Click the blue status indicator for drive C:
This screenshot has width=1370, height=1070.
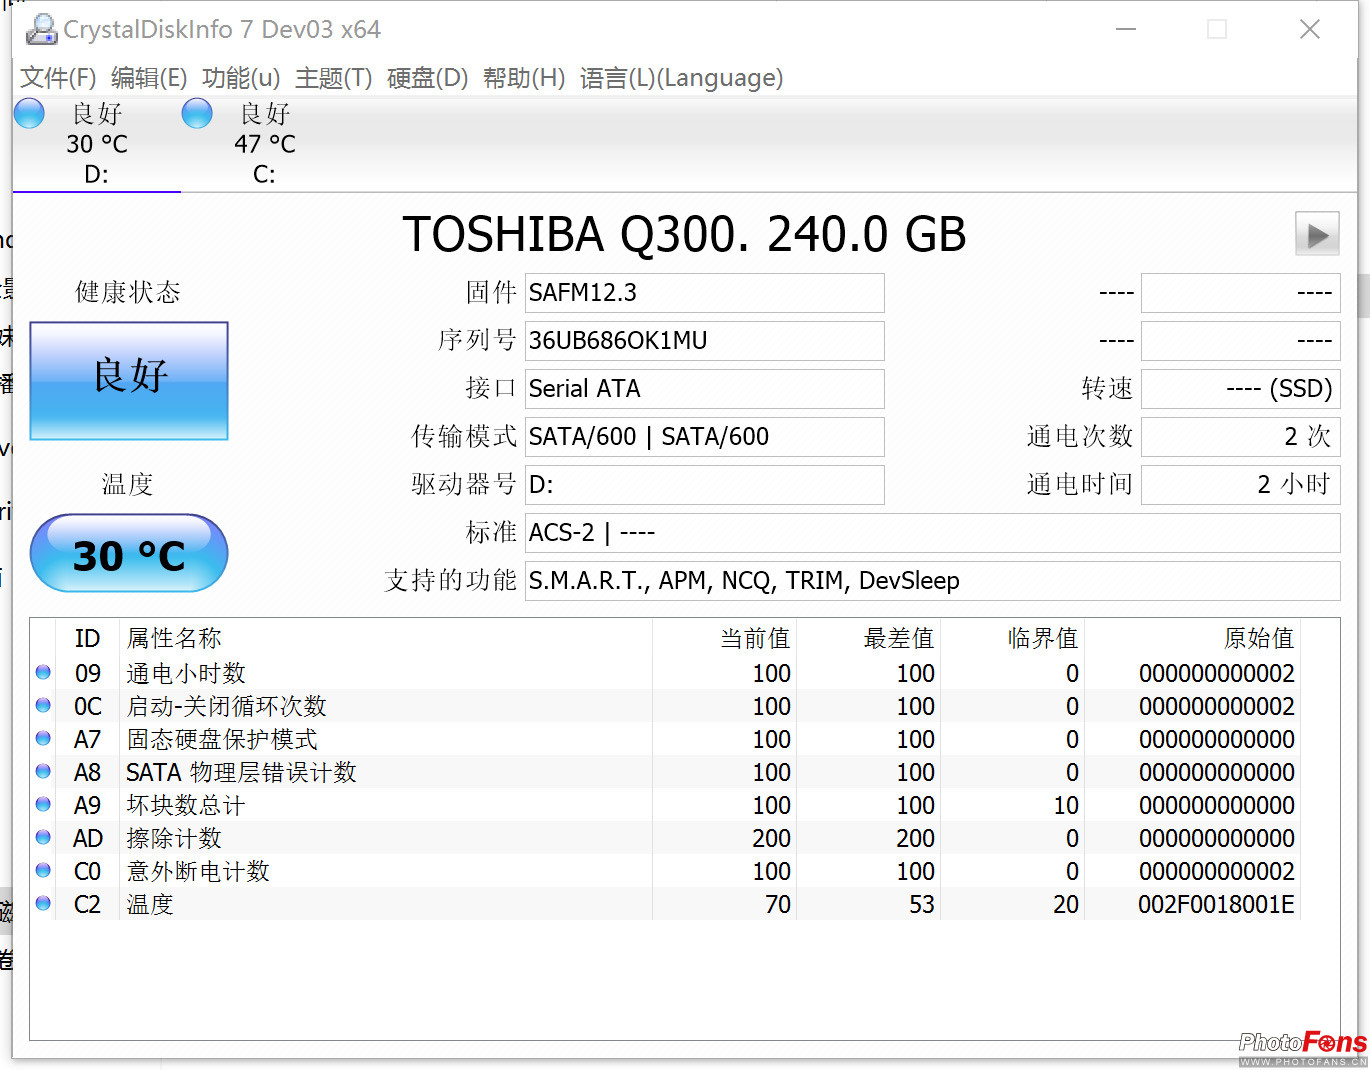click(196, 113)
